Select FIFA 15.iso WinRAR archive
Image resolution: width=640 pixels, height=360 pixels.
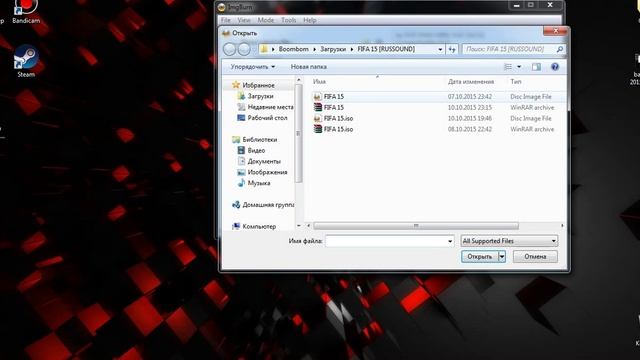pyautogui.click(x=438, y=129)
